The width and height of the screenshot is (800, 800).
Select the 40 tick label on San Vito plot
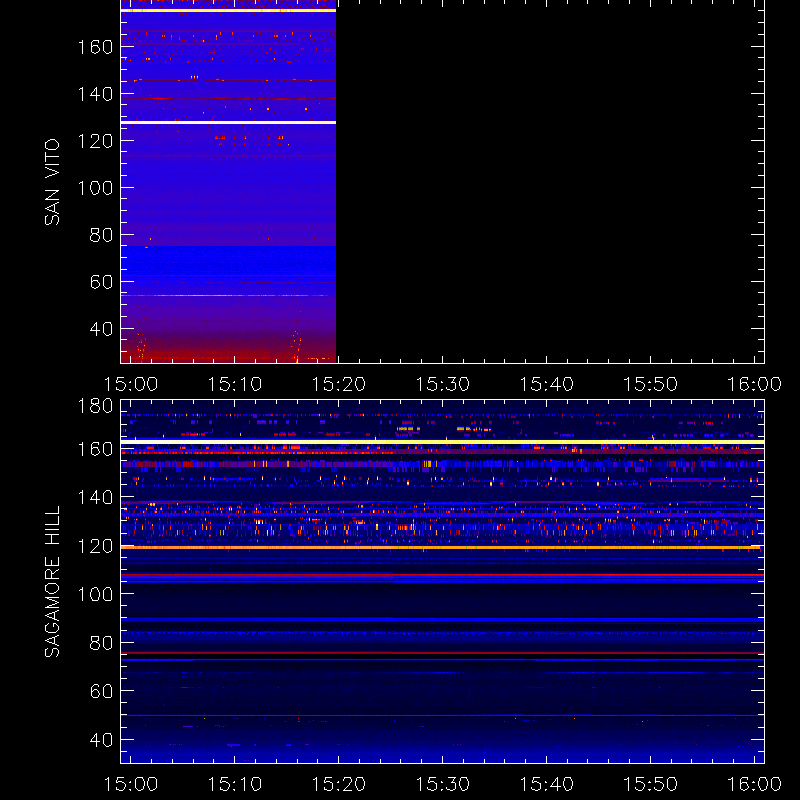(x=101, y=329)
